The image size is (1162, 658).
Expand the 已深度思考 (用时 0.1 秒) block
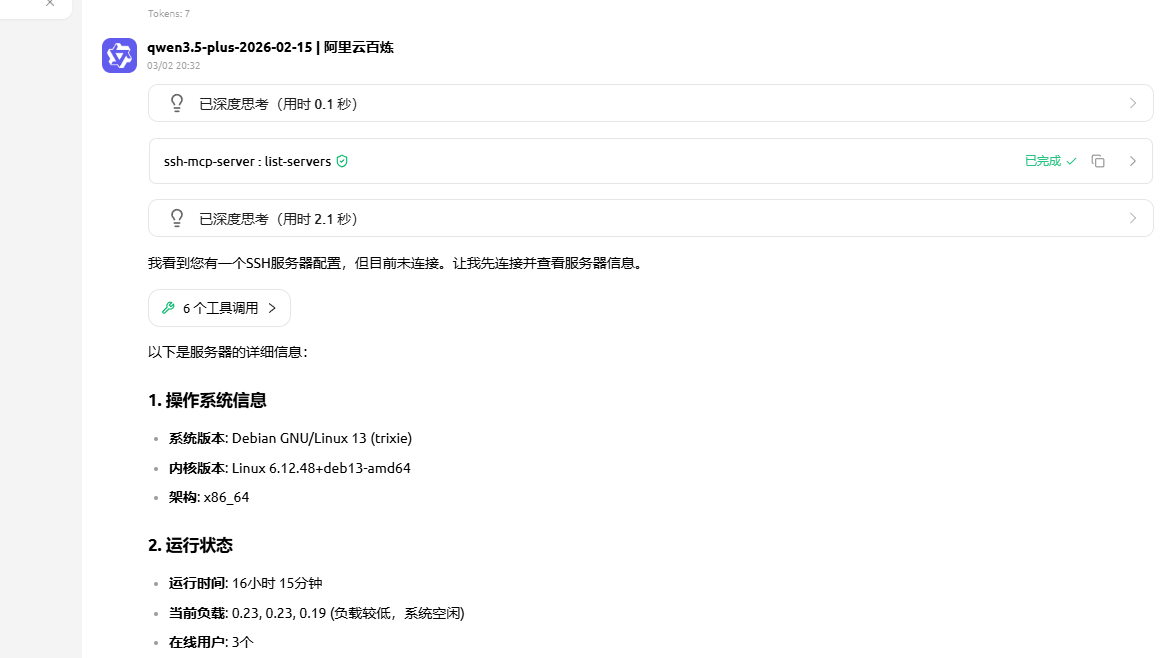[1132, 103]
